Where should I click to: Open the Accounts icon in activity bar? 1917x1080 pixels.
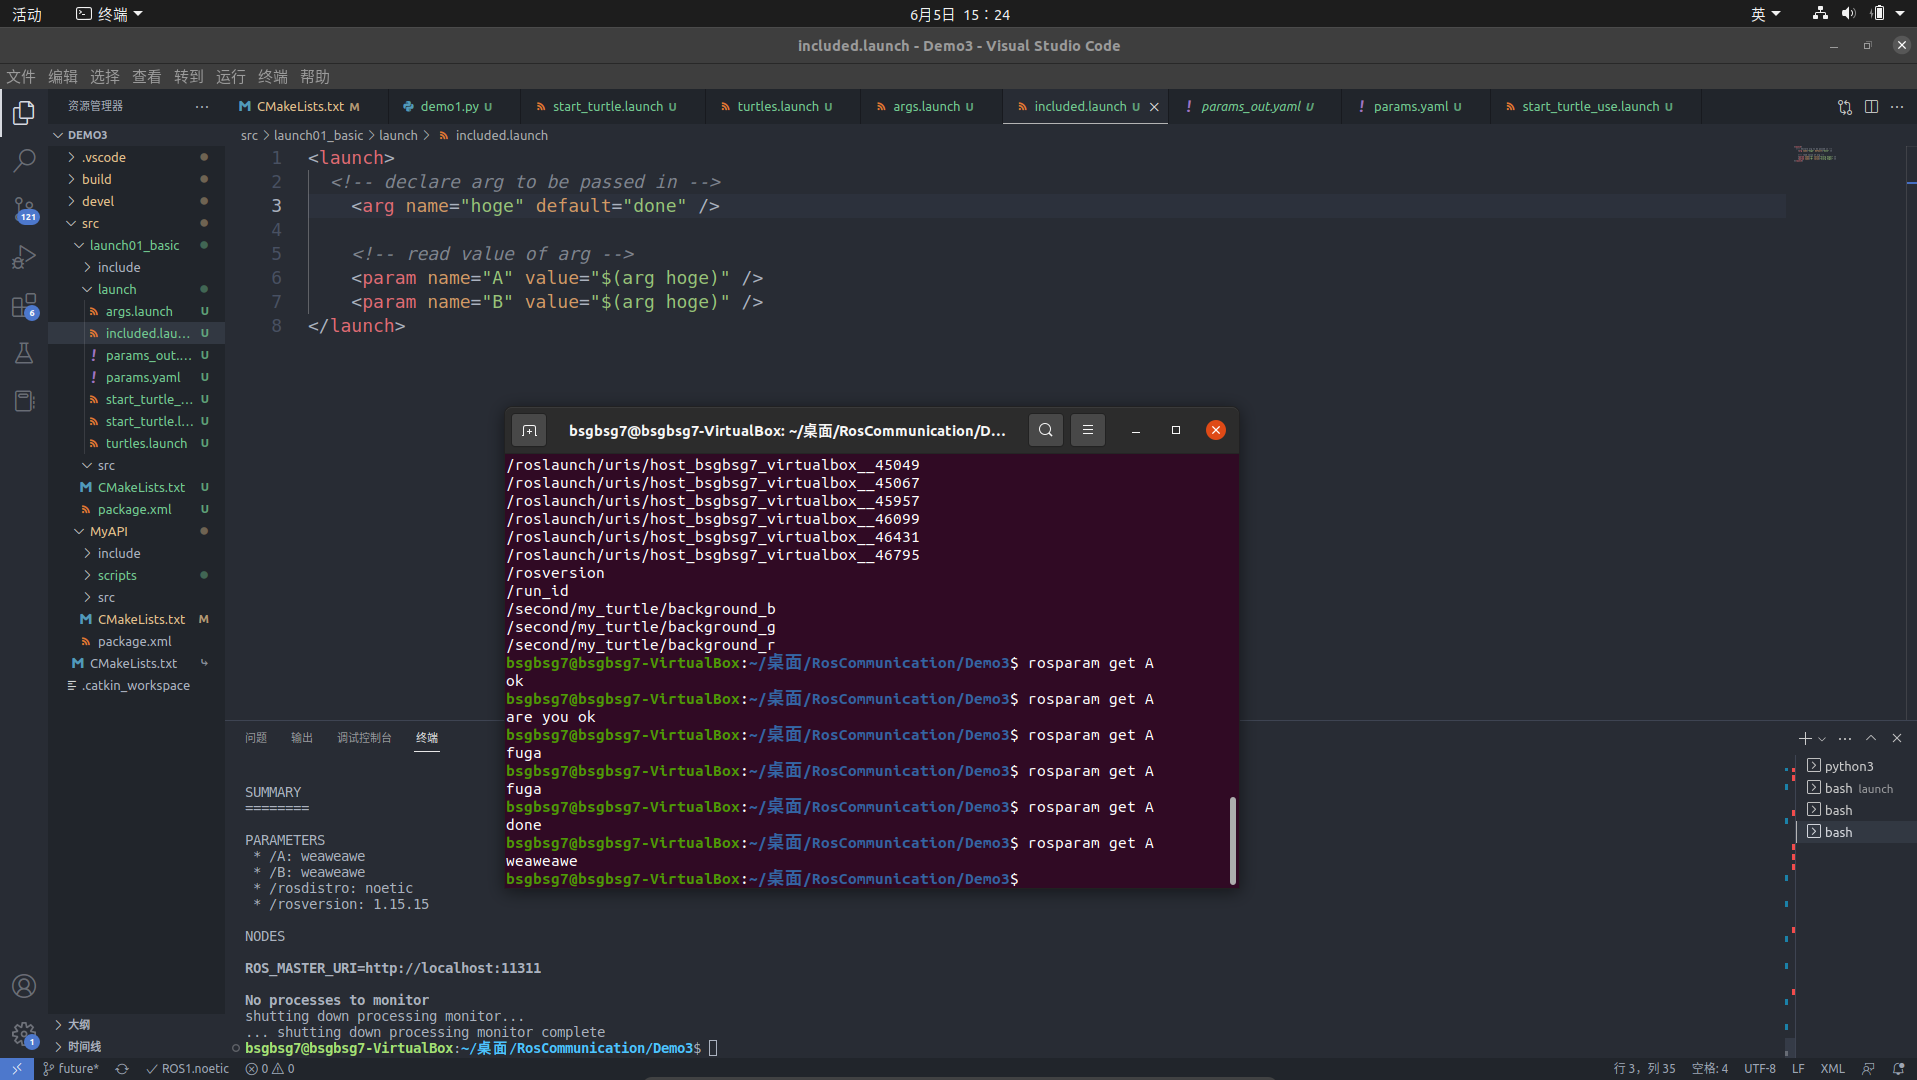pos(24,986)
